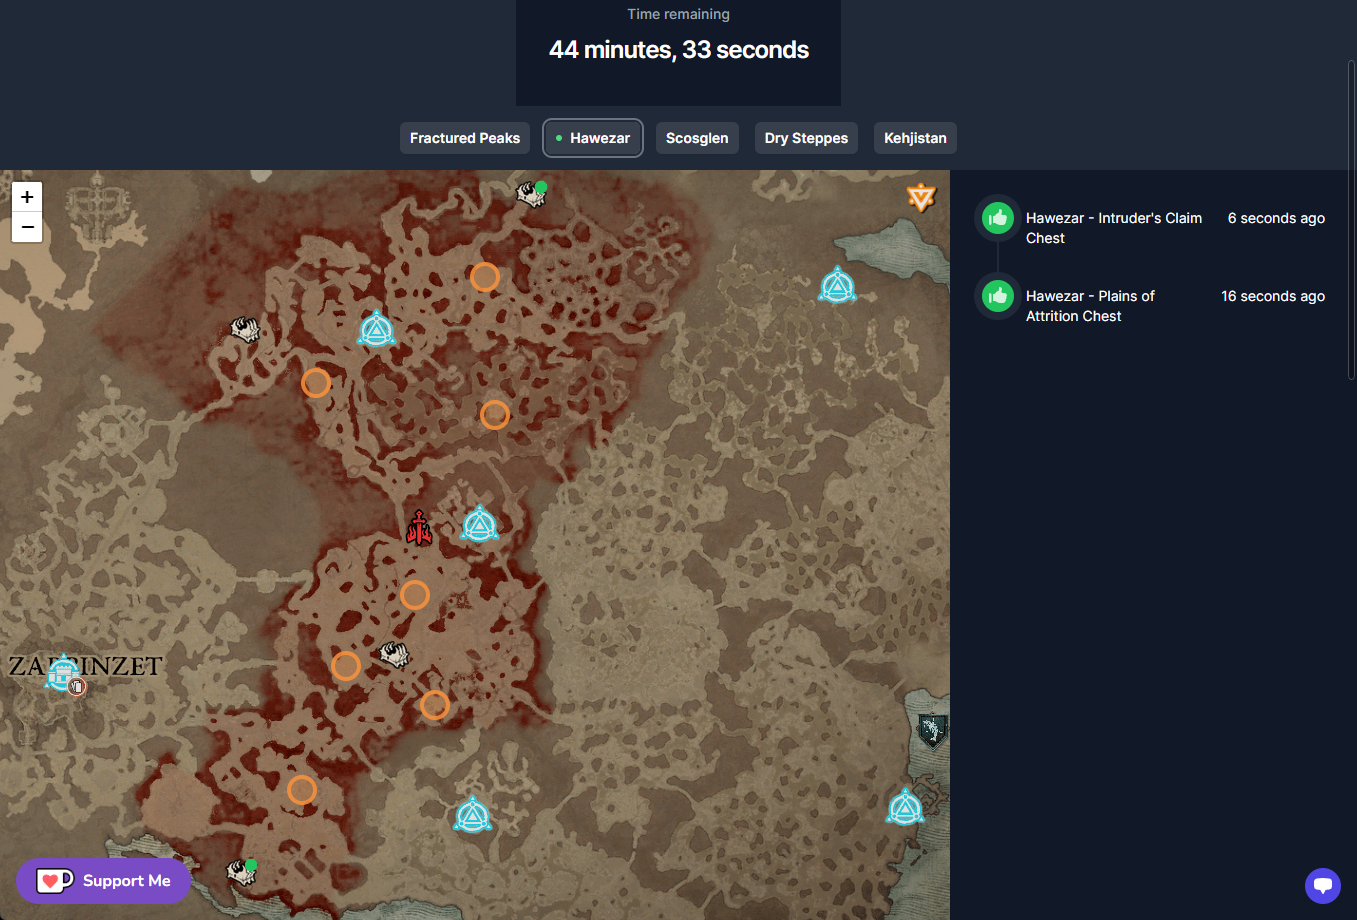Screen dimensions: 1357x920
Task: Zoom out of the map
Action: point(27,227)
